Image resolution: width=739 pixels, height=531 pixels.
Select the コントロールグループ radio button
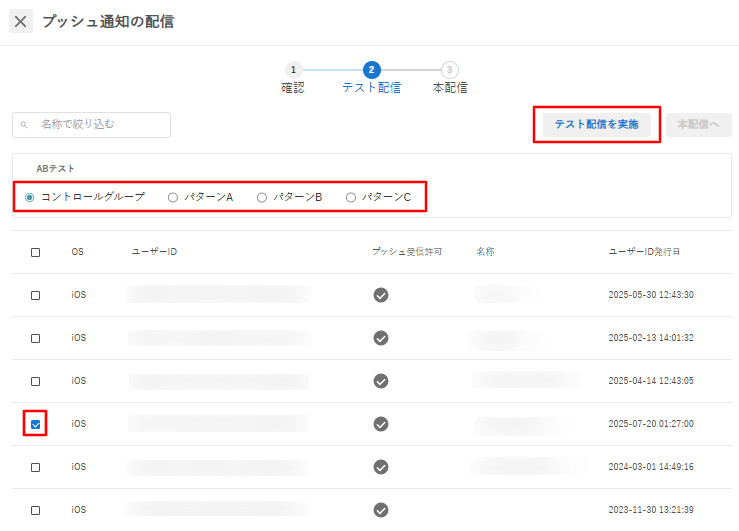click(30, 197)
